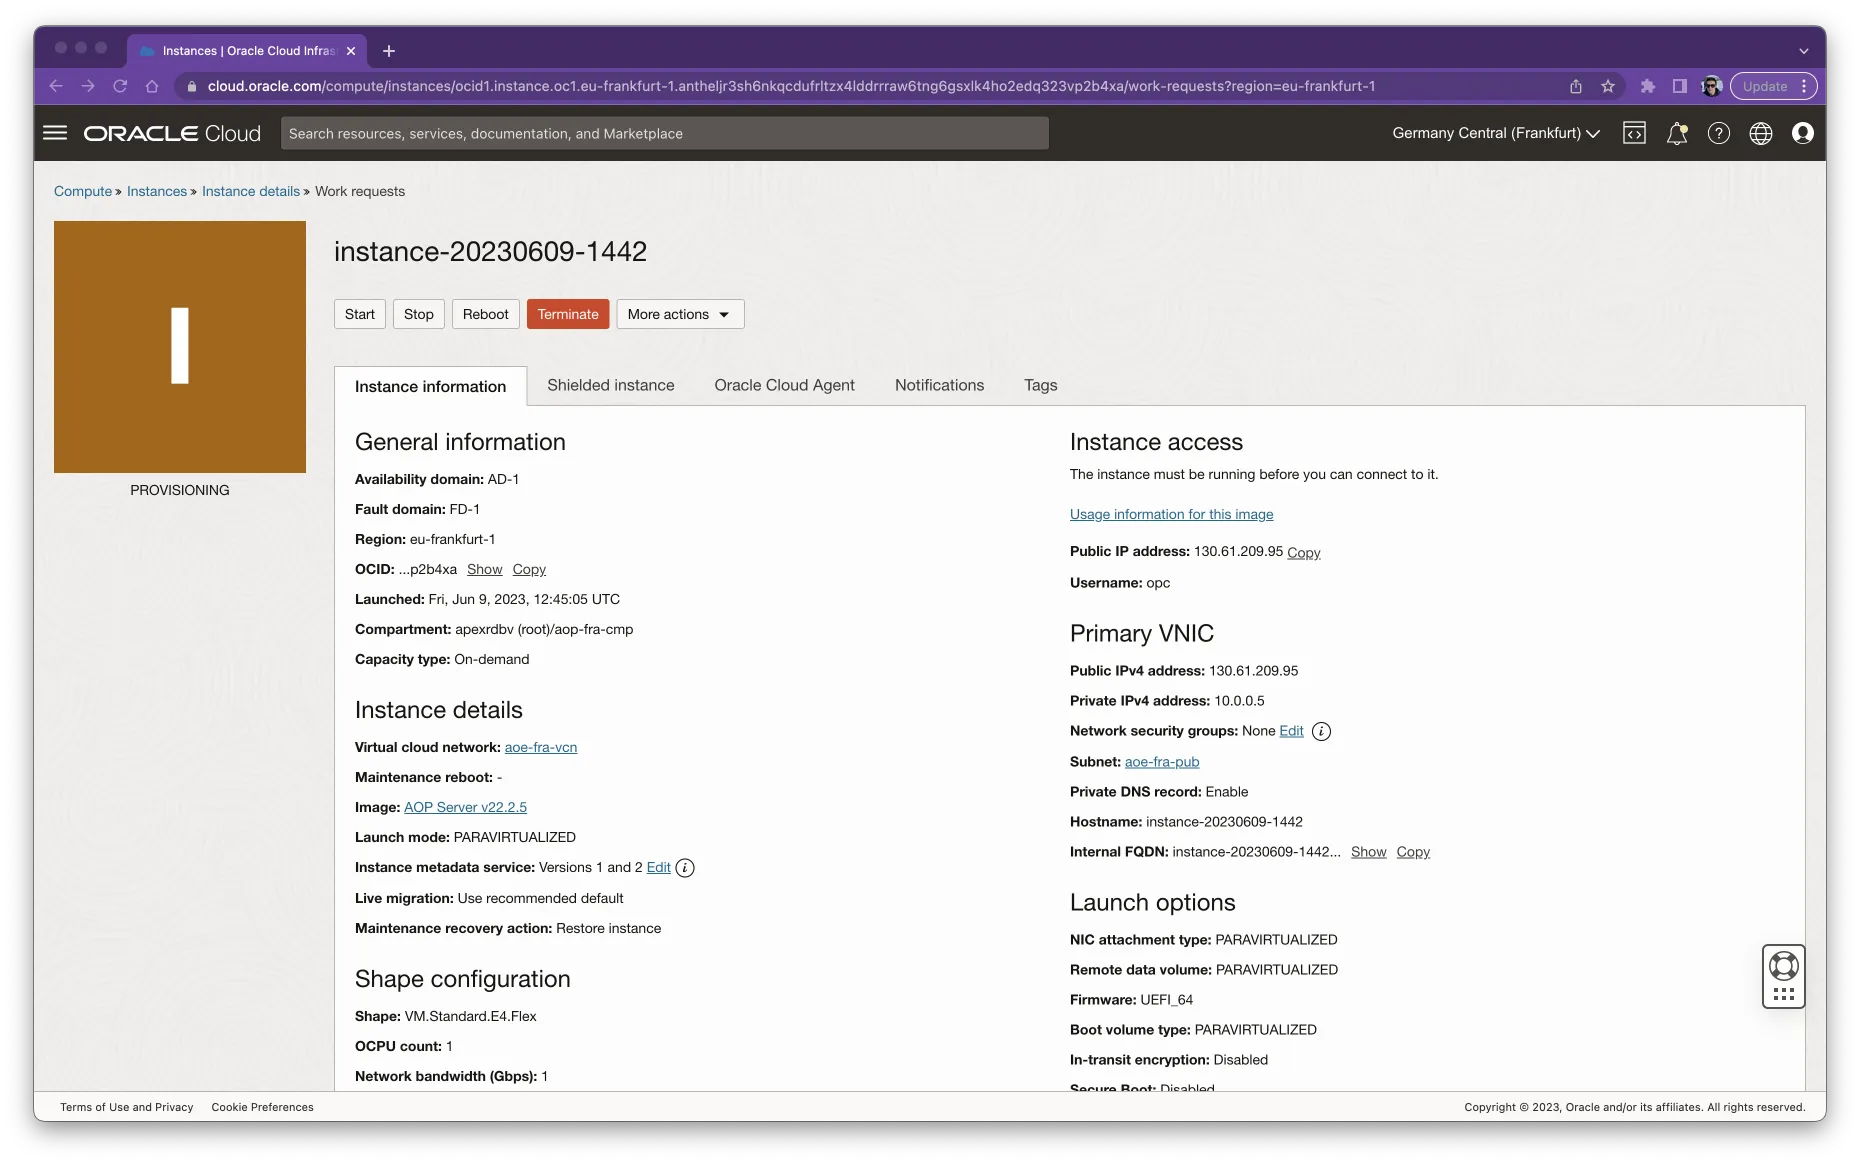Go to the browser home page
1860x1163 pixels.
coord(152,86)
